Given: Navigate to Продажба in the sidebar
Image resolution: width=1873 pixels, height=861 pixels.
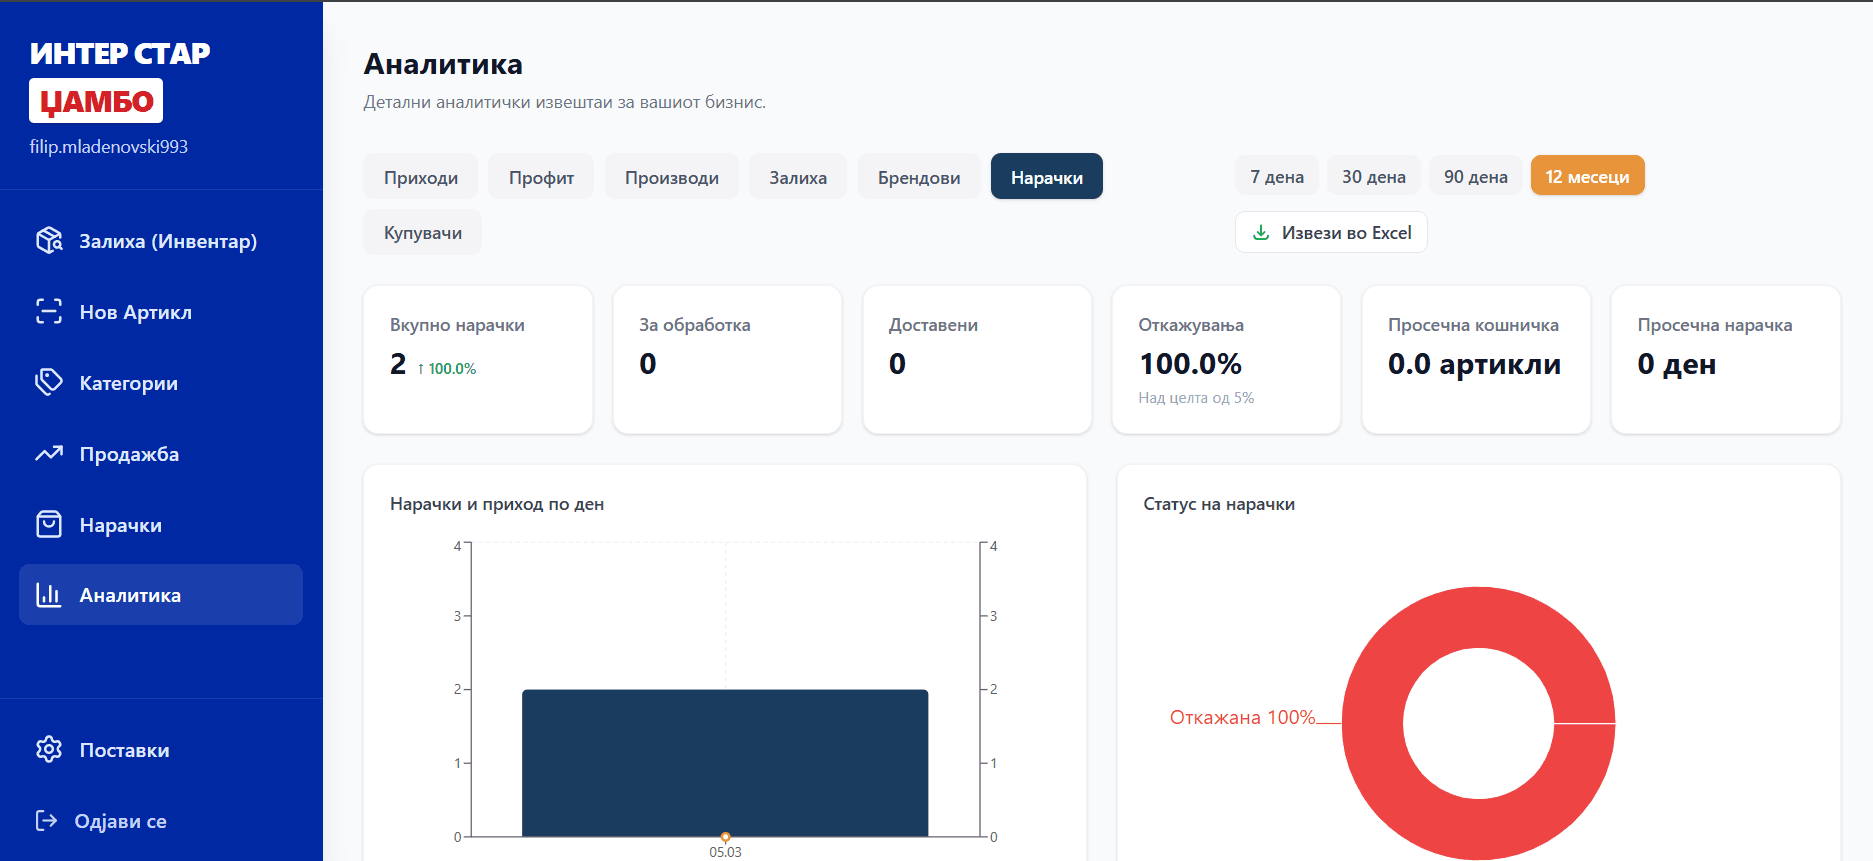Looking at the screenshot, I should tap(161, 454).
